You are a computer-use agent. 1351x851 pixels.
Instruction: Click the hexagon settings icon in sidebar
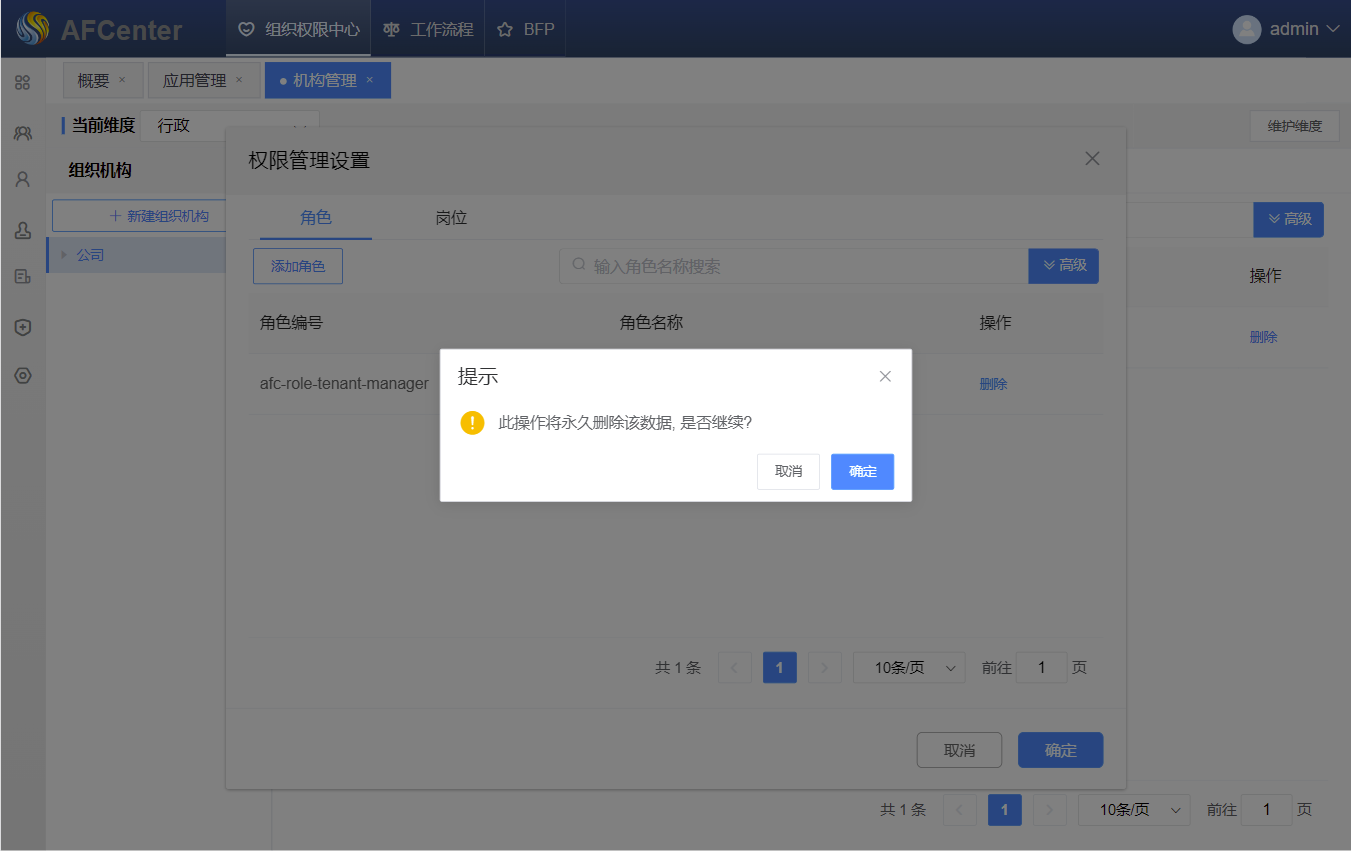pyautogui.click(x=22, y=376)
